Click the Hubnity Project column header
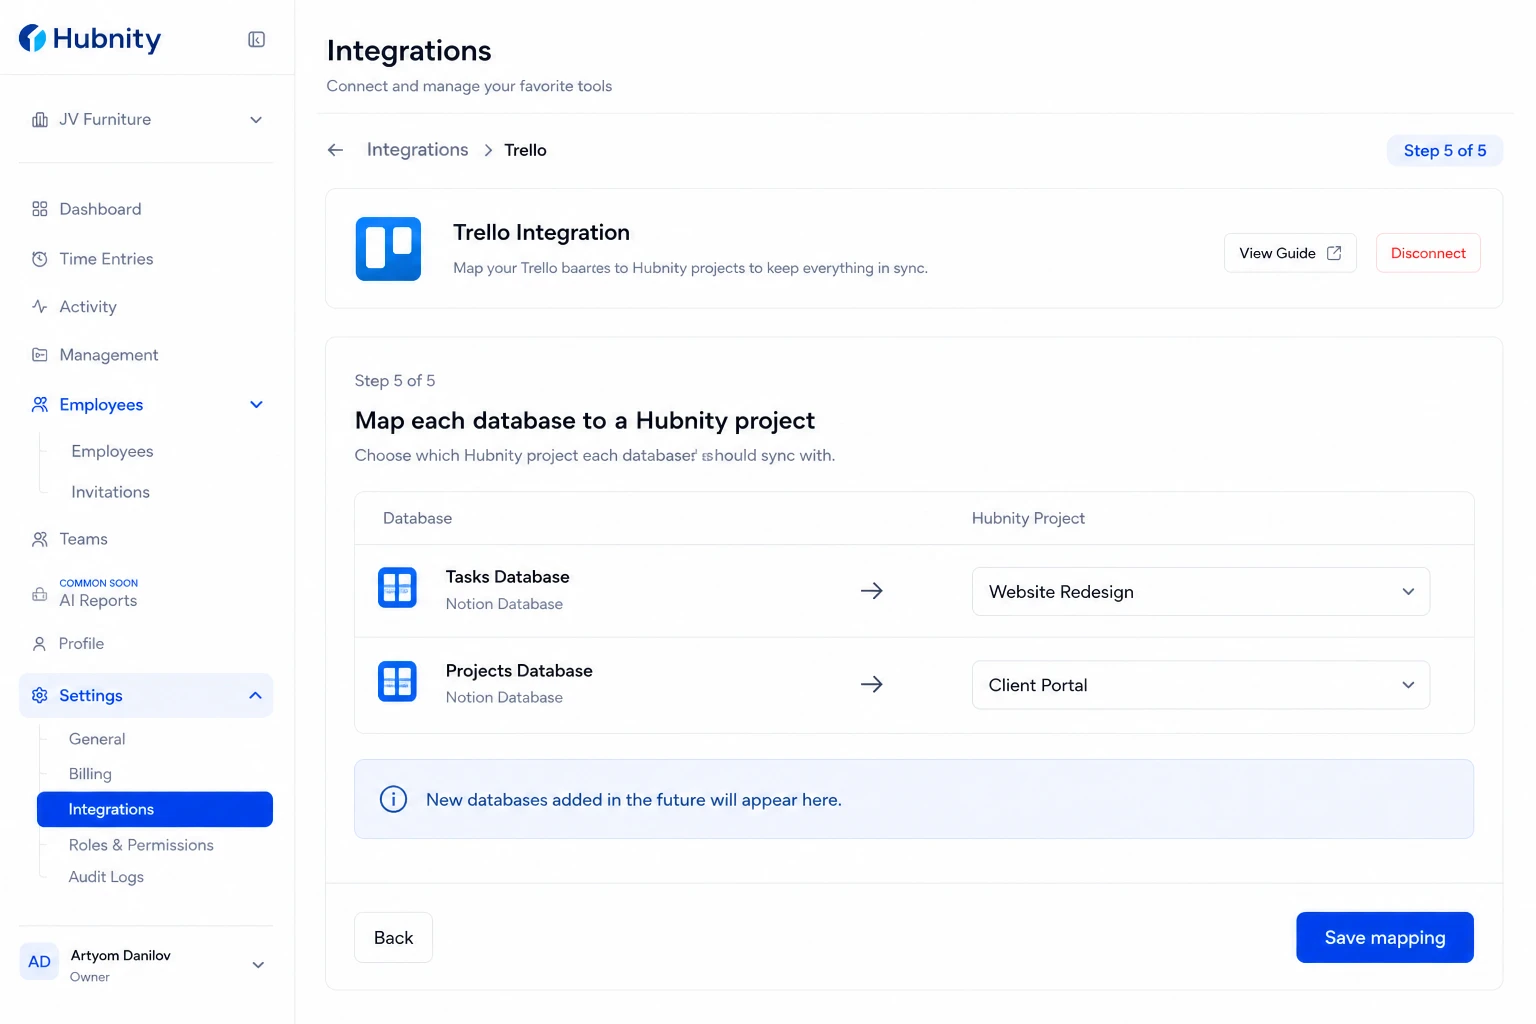Screen dimensions: 1536x1024 1028,518
